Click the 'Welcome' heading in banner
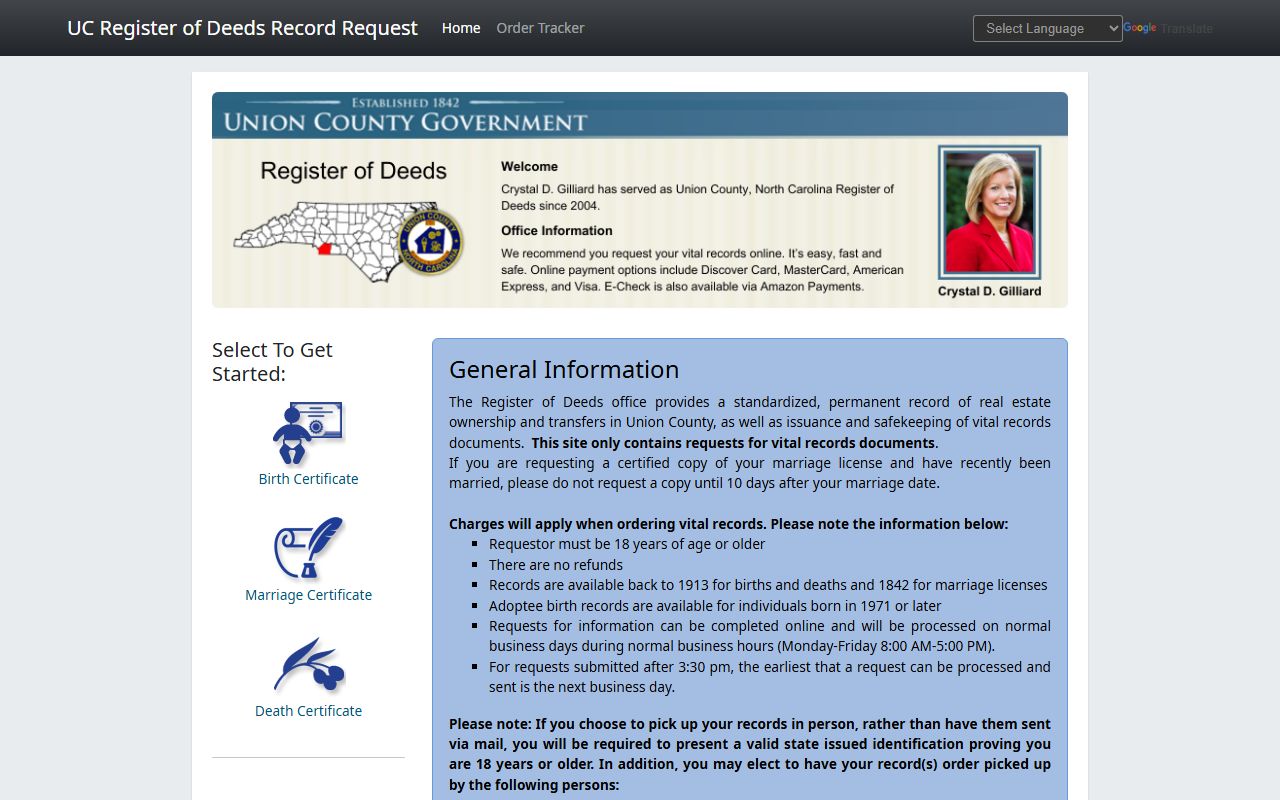Viewport: 1280px width, 800px height. 529,167
